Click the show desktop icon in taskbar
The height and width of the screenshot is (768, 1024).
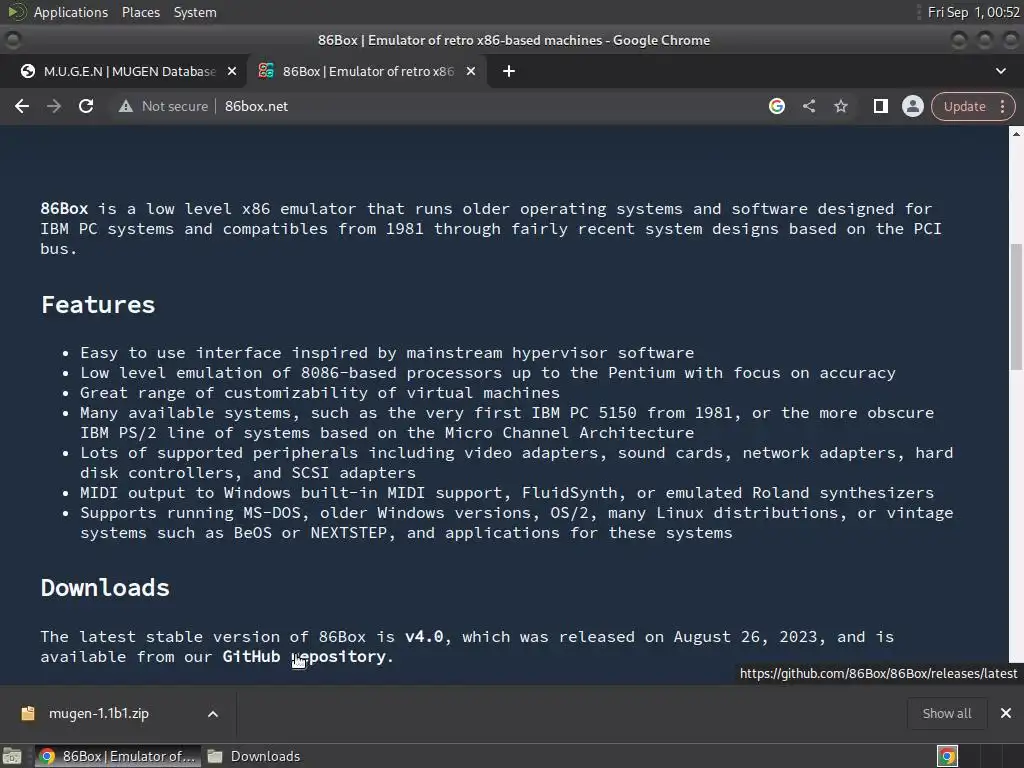coord(12,756)
